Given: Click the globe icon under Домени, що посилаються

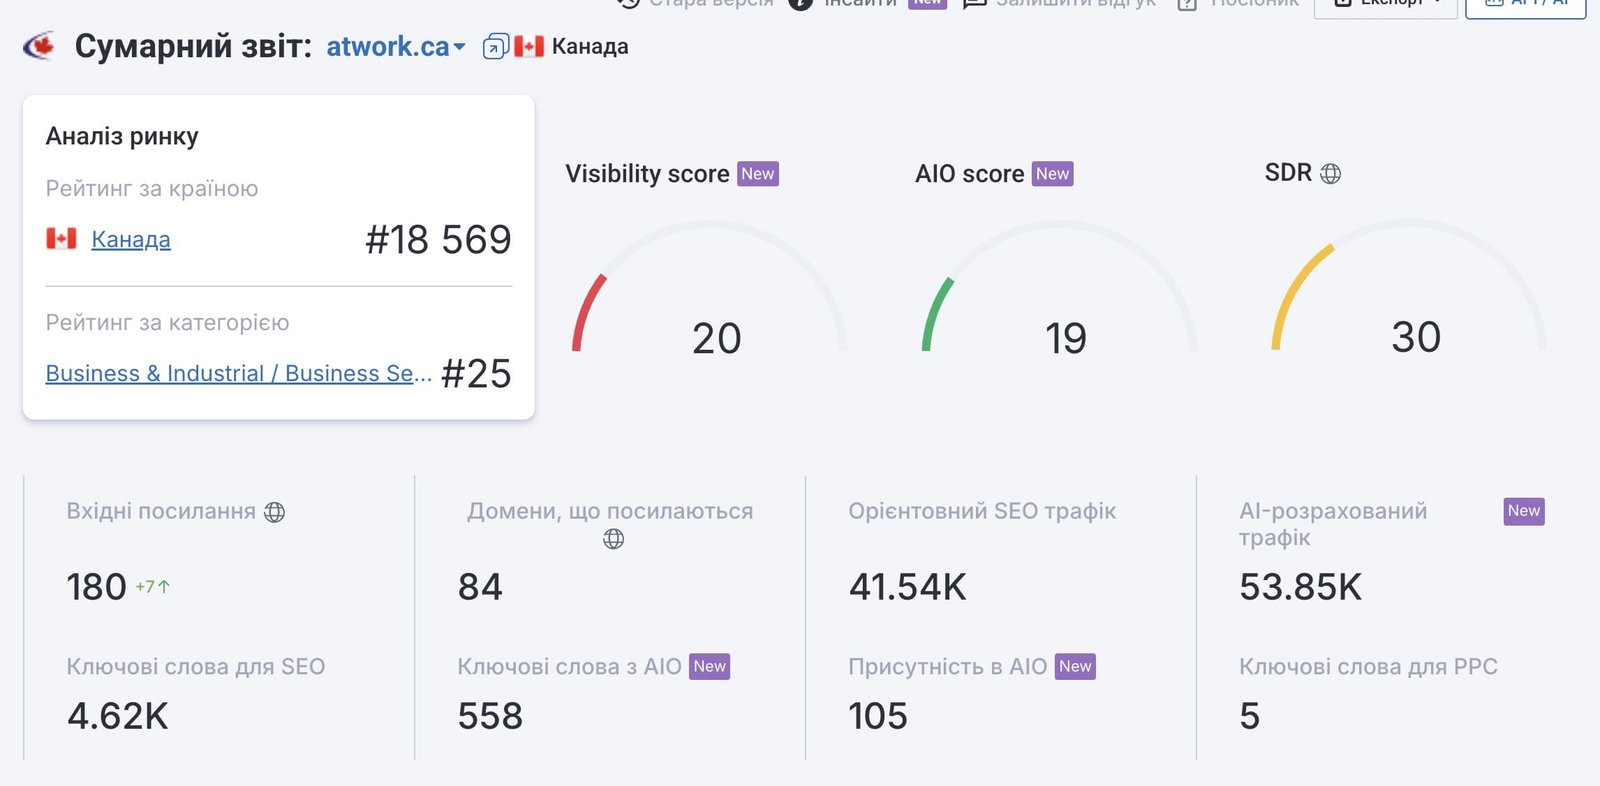Looking at the screenshot, I should (x=613, y=539).
